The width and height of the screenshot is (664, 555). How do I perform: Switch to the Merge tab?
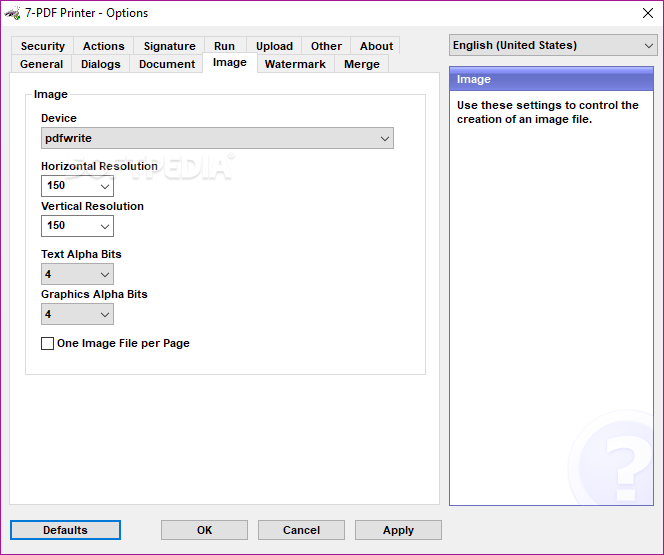[362, 64]
